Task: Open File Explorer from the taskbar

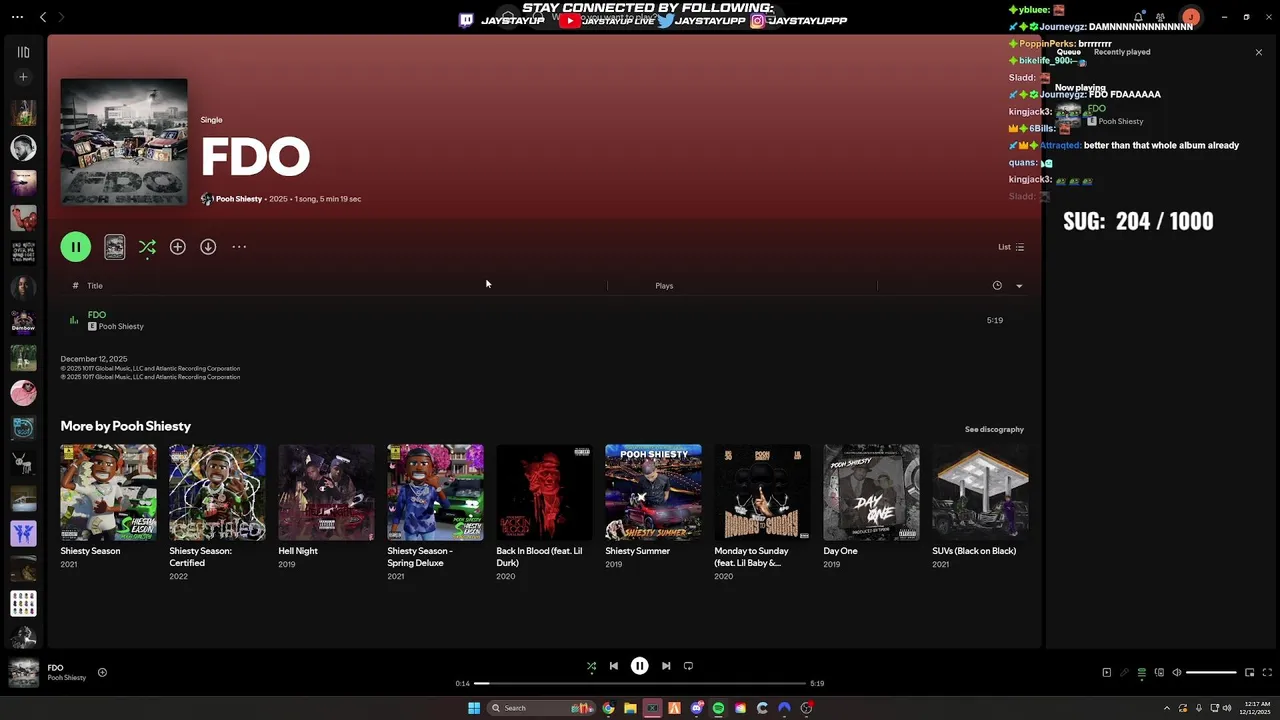Action: (630, 708)
